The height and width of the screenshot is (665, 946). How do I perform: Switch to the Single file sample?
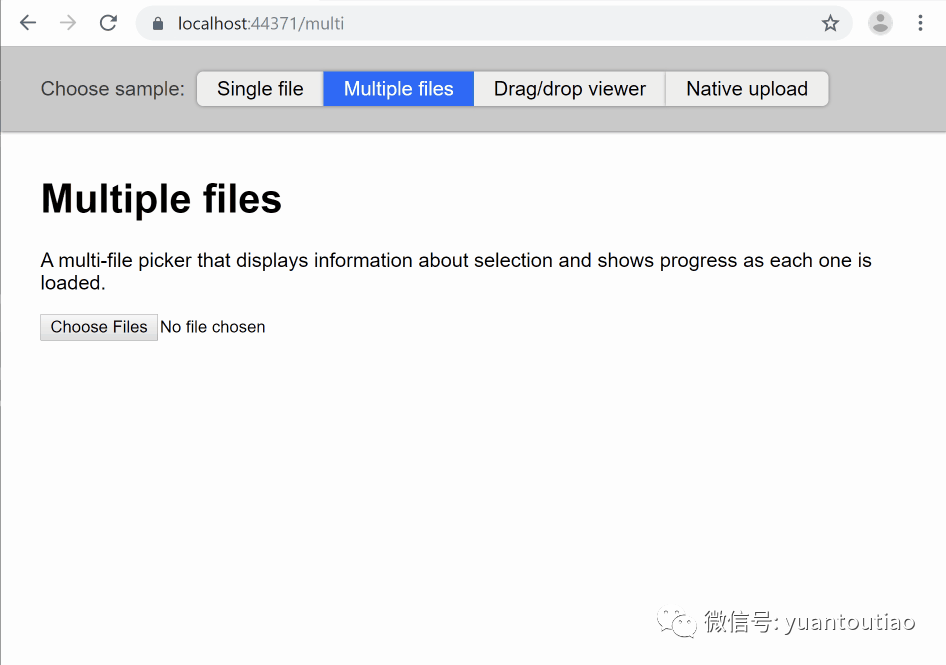click(x=260, y=89)
